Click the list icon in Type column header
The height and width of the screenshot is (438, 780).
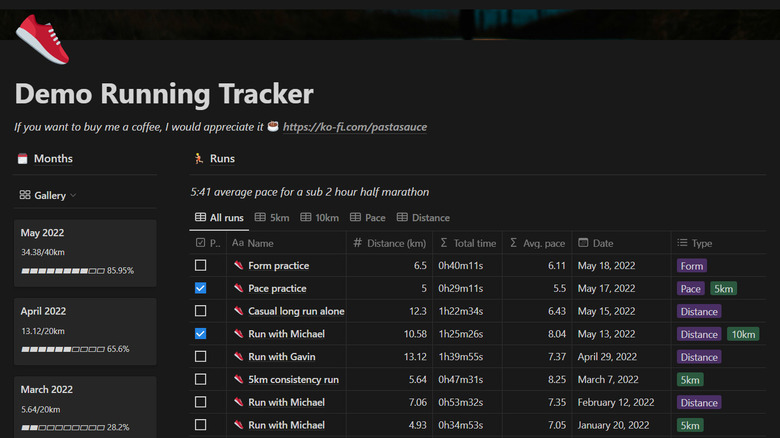point(682,243)
